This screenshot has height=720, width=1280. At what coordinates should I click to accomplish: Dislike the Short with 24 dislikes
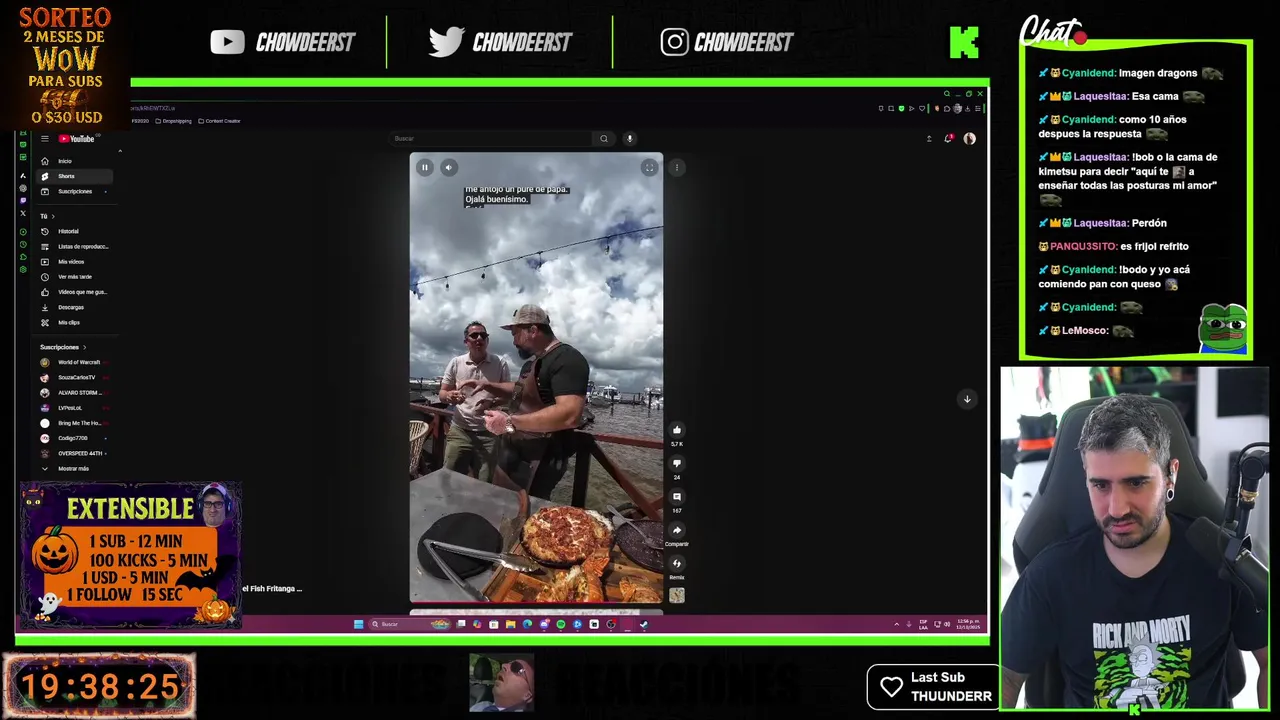click(x=677, y=463)
